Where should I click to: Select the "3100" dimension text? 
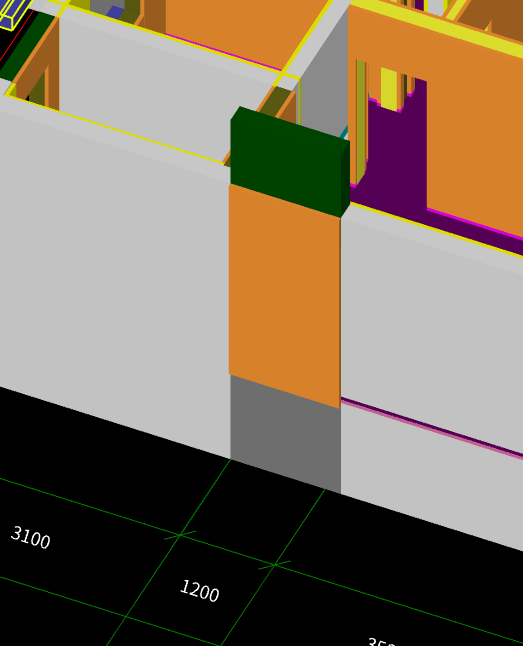point(30,537)
